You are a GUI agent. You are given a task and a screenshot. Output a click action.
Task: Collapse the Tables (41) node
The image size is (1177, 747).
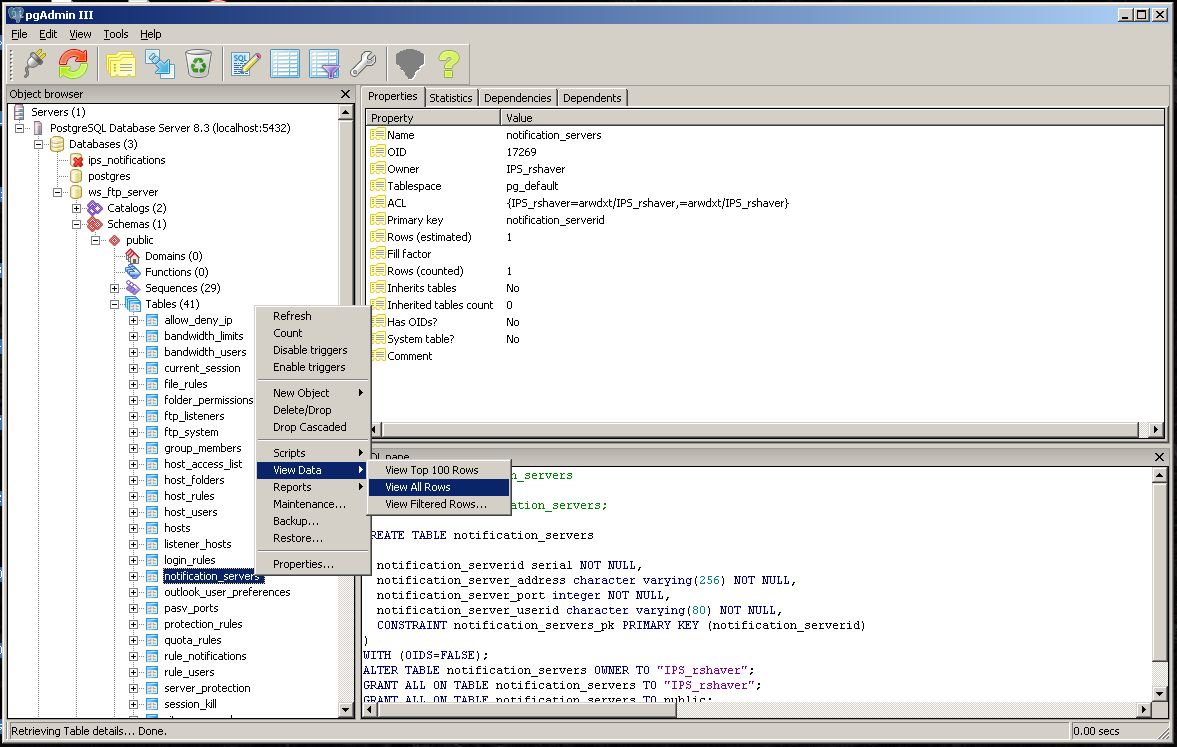(x=115, y=304)
